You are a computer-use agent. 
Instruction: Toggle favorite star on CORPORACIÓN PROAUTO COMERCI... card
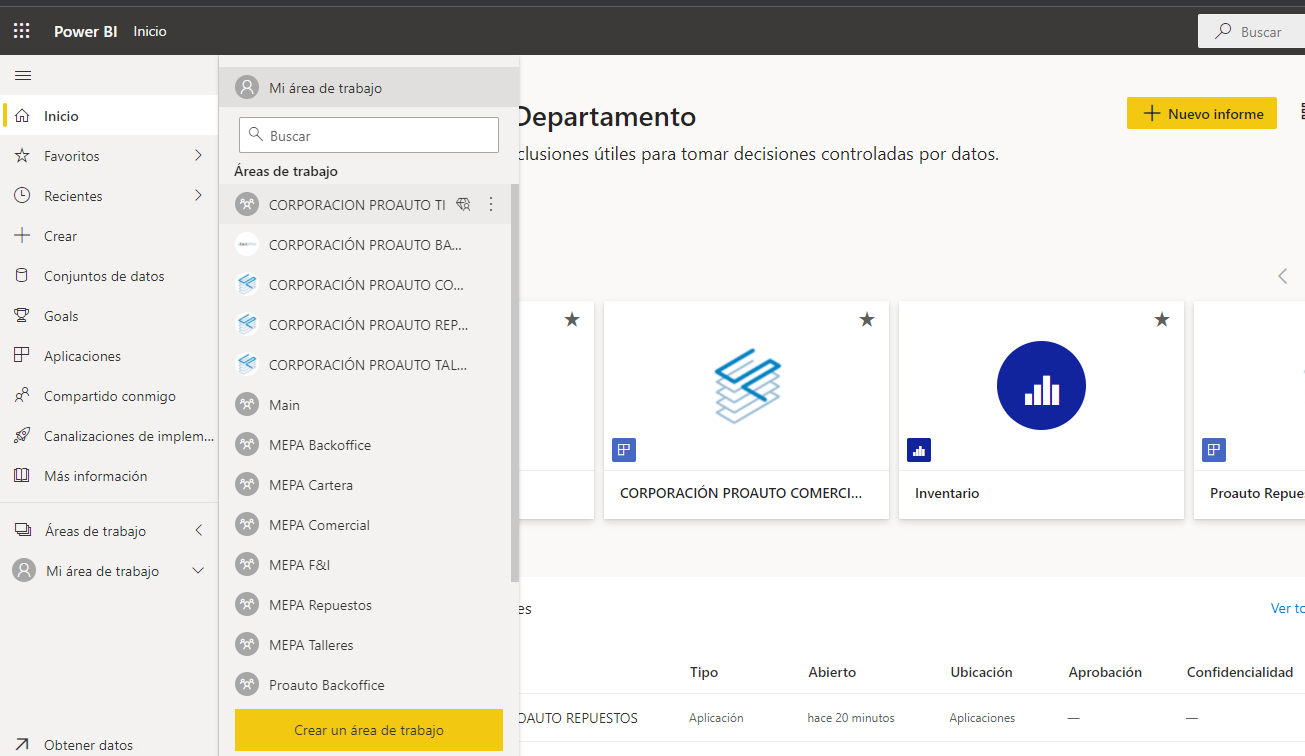click(x=867, y=320)
